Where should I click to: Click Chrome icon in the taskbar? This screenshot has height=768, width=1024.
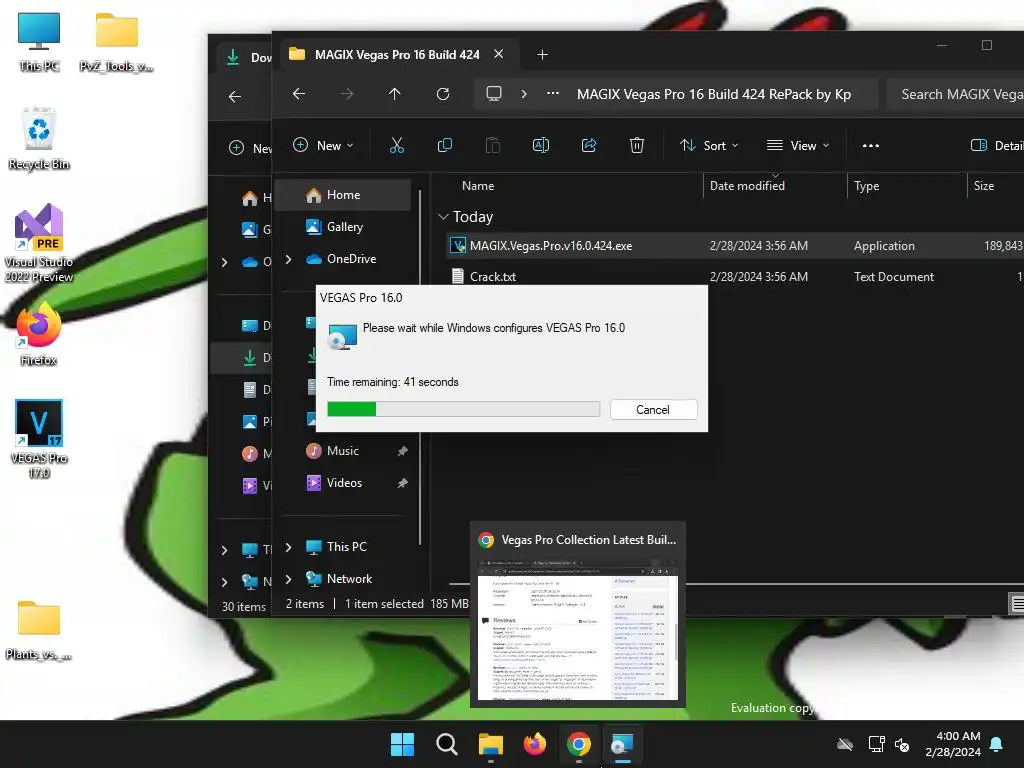pyautogui.click(x=579, y=744)
